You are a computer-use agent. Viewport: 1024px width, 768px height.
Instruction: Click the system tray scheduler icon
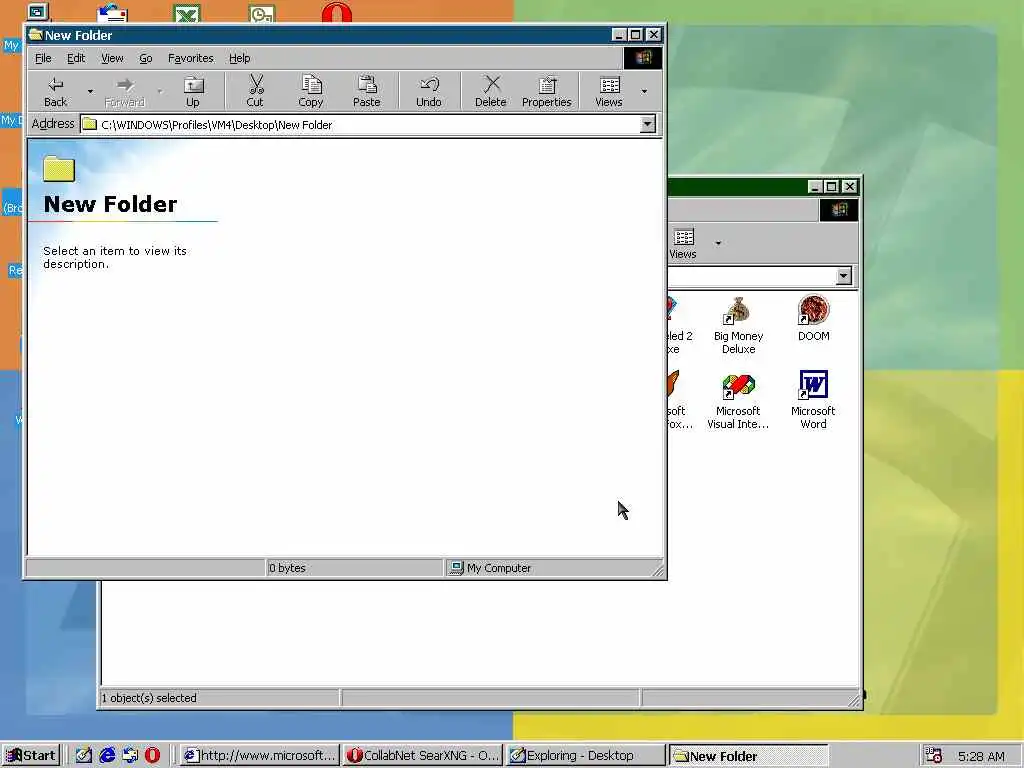coord(934,756)
